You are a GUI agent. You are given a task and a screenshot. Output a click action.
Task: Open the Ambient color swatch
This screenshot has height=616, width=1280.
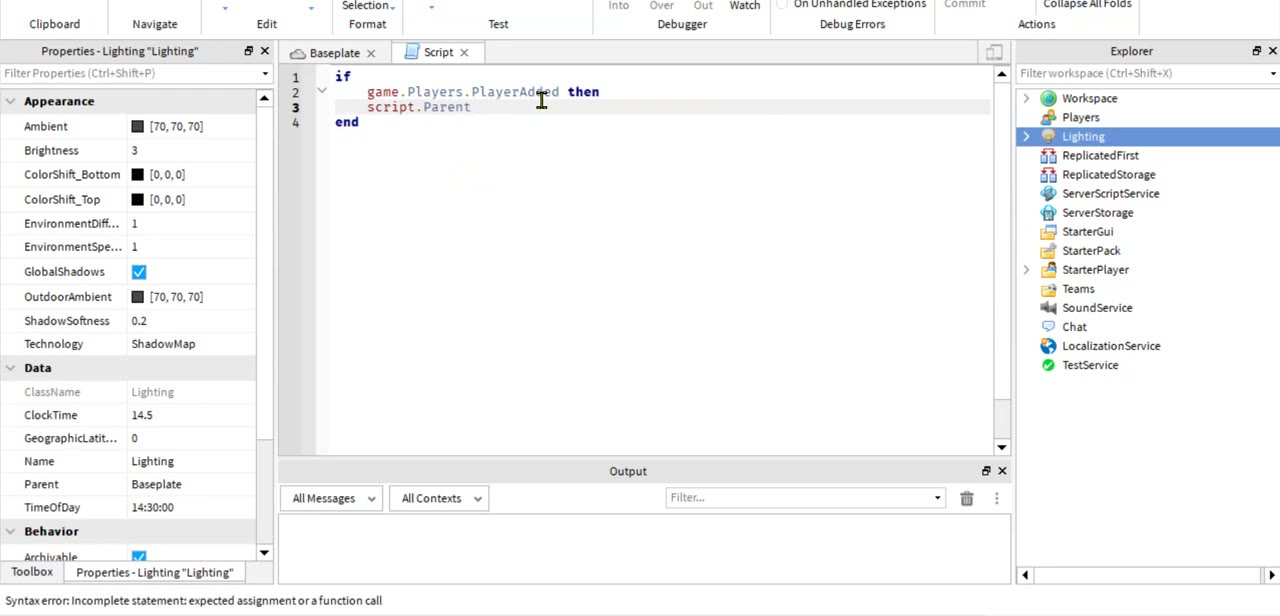click(x=137, y=127)
